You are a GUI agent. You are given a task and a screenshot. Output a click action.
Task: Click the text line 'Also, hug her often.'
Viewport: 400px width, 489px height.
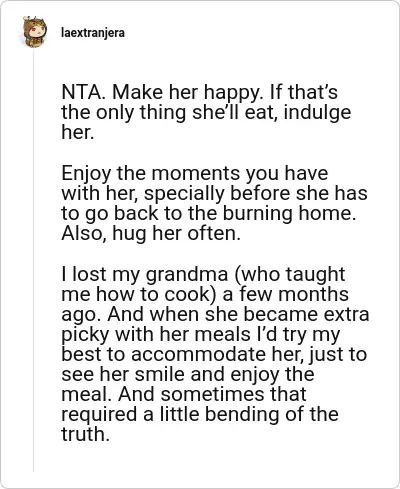point(151,233)
